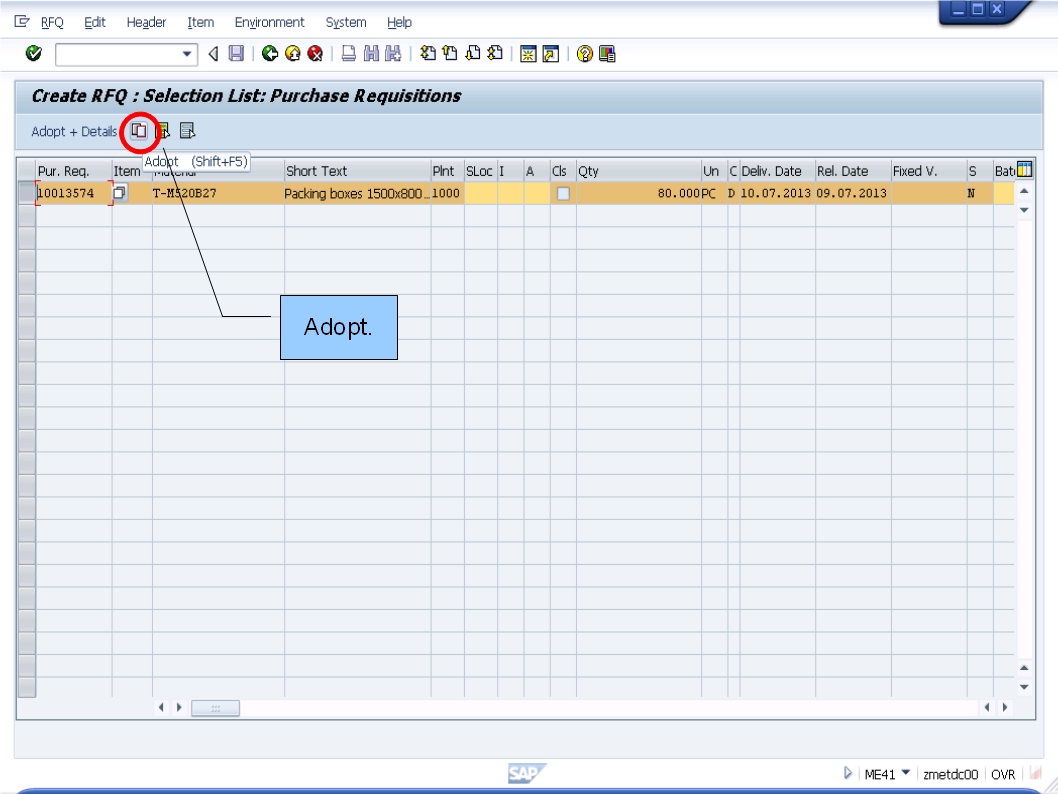The width and height of the screenshot is (1058, 794).
Task: Toggle the Cls checkbox for the requisition row
Action: point(561,194)
